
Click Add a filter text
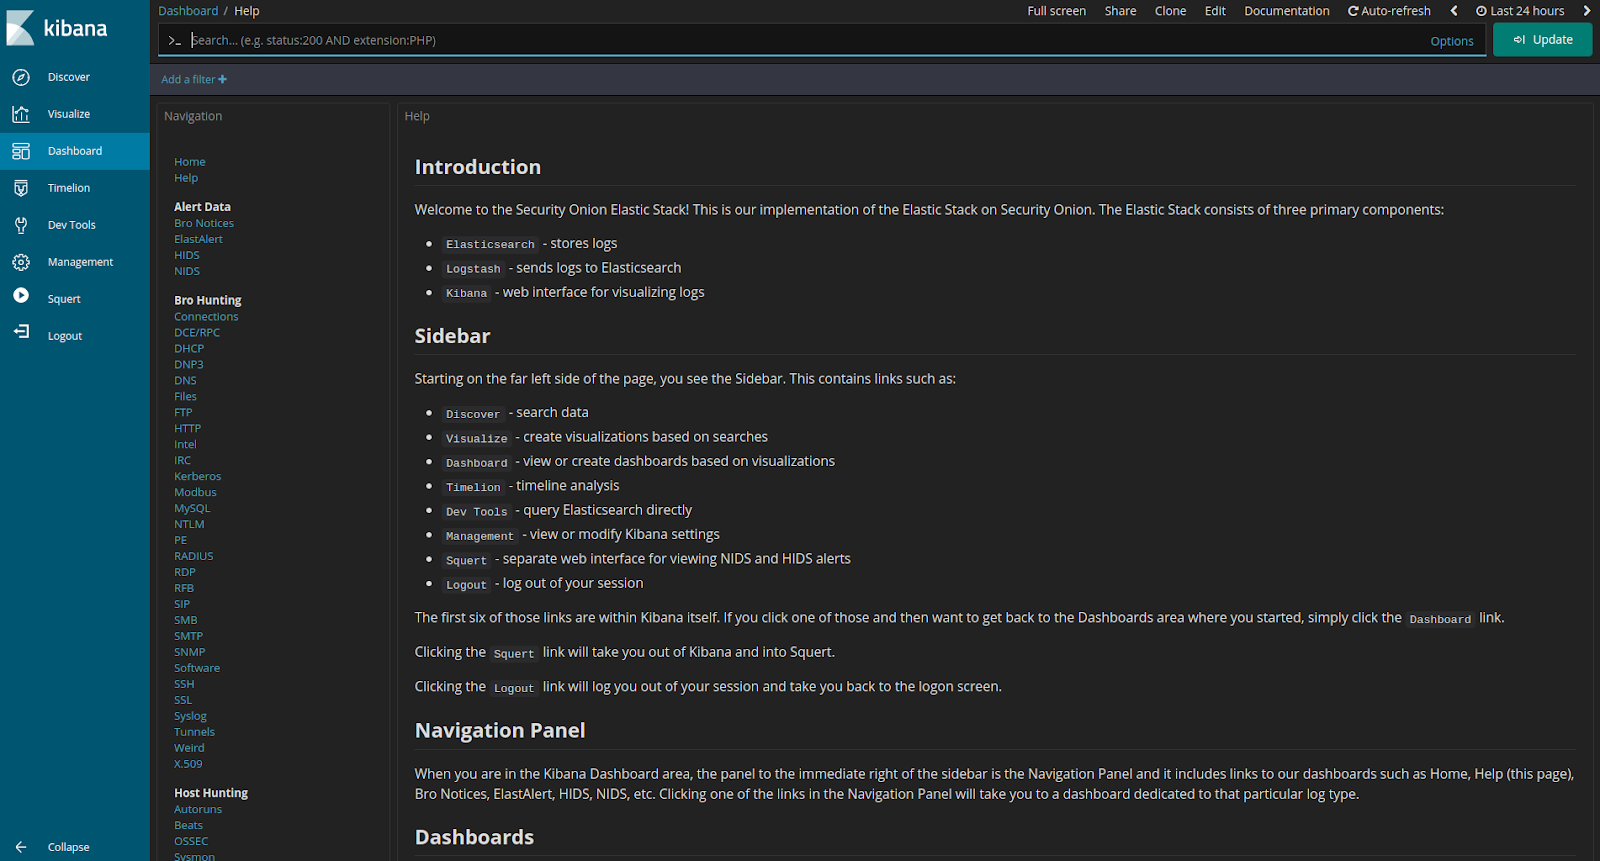(188, 79)
